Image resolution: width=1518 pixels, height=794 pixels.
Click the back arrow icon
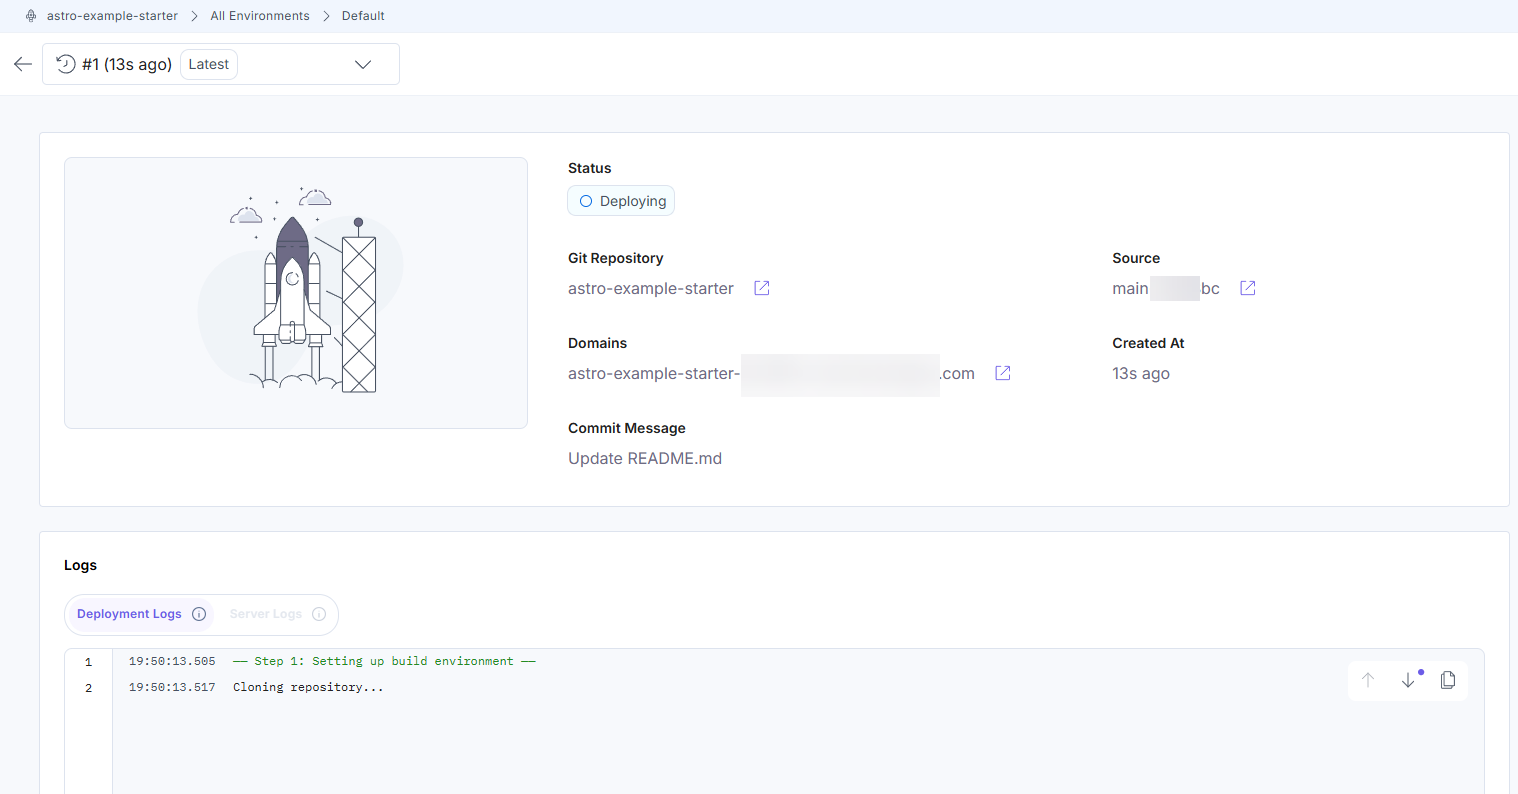click(23, 64)
